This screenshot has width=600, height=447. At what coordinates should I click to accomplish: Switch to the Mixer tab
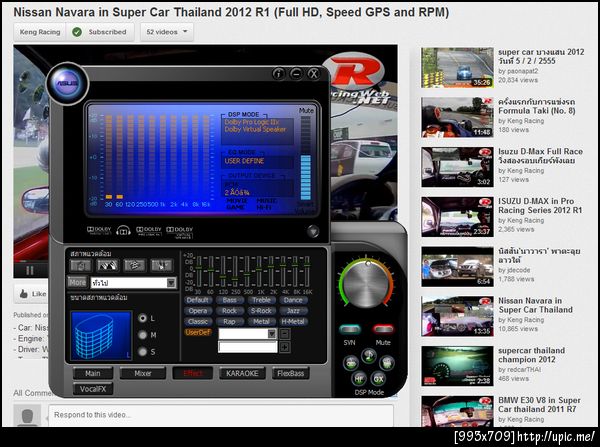(x=143, y=373)
